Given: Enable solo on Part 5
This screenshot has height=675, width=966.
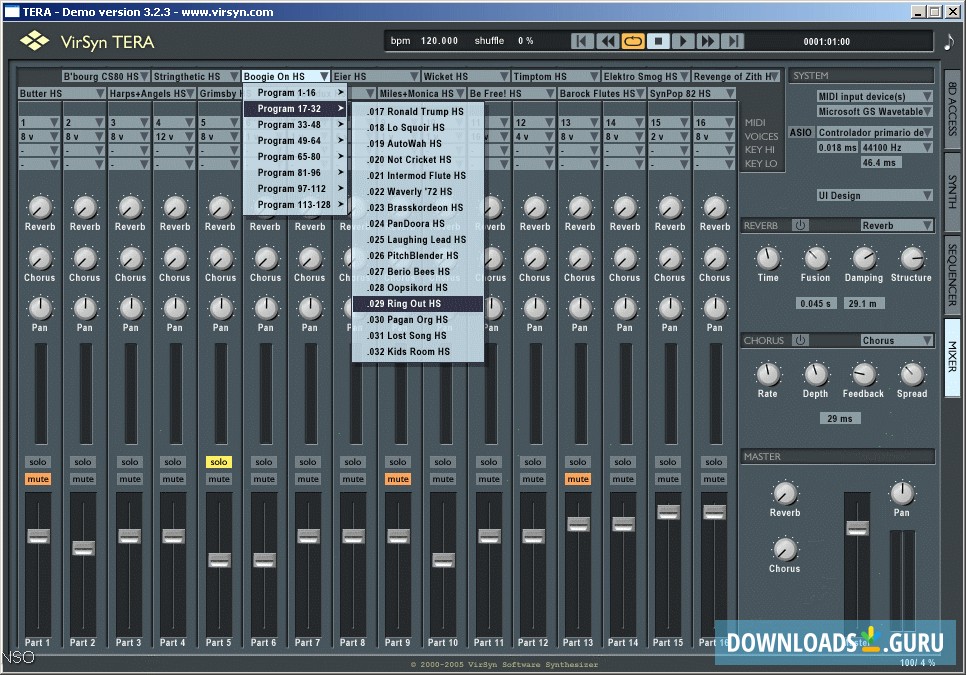Looking at the screenshot, I should pos(219,462).
